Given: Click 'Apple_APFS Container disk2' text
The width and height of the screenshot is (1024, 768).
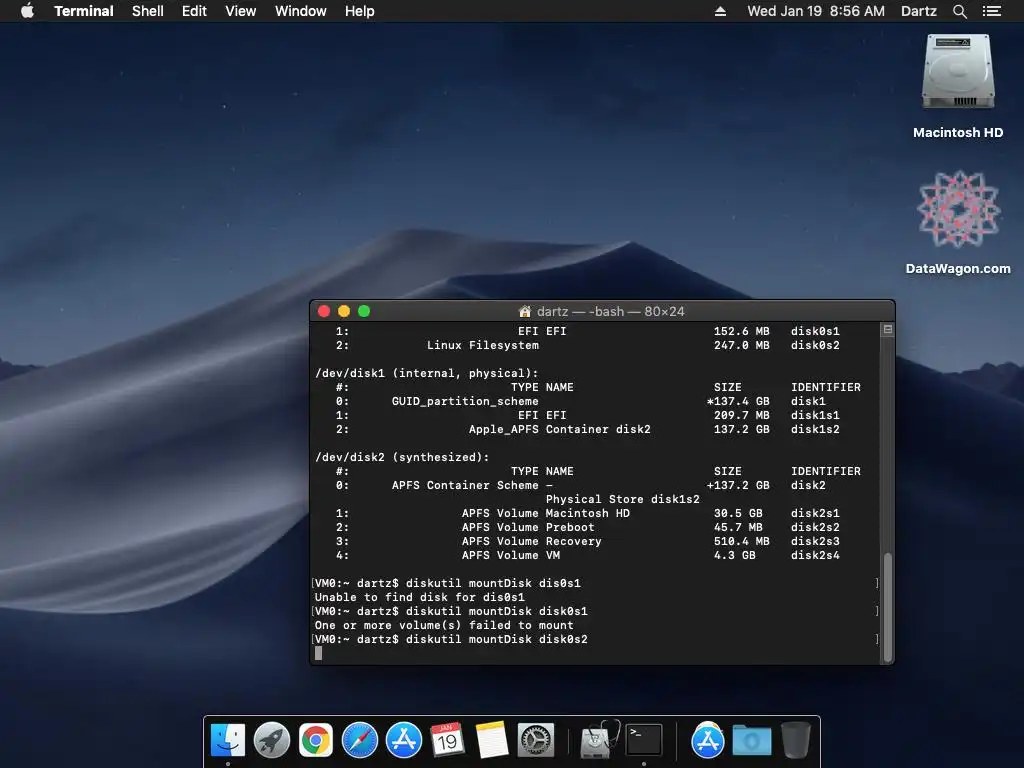Looking at the screenshot, I should coord(560,429).
